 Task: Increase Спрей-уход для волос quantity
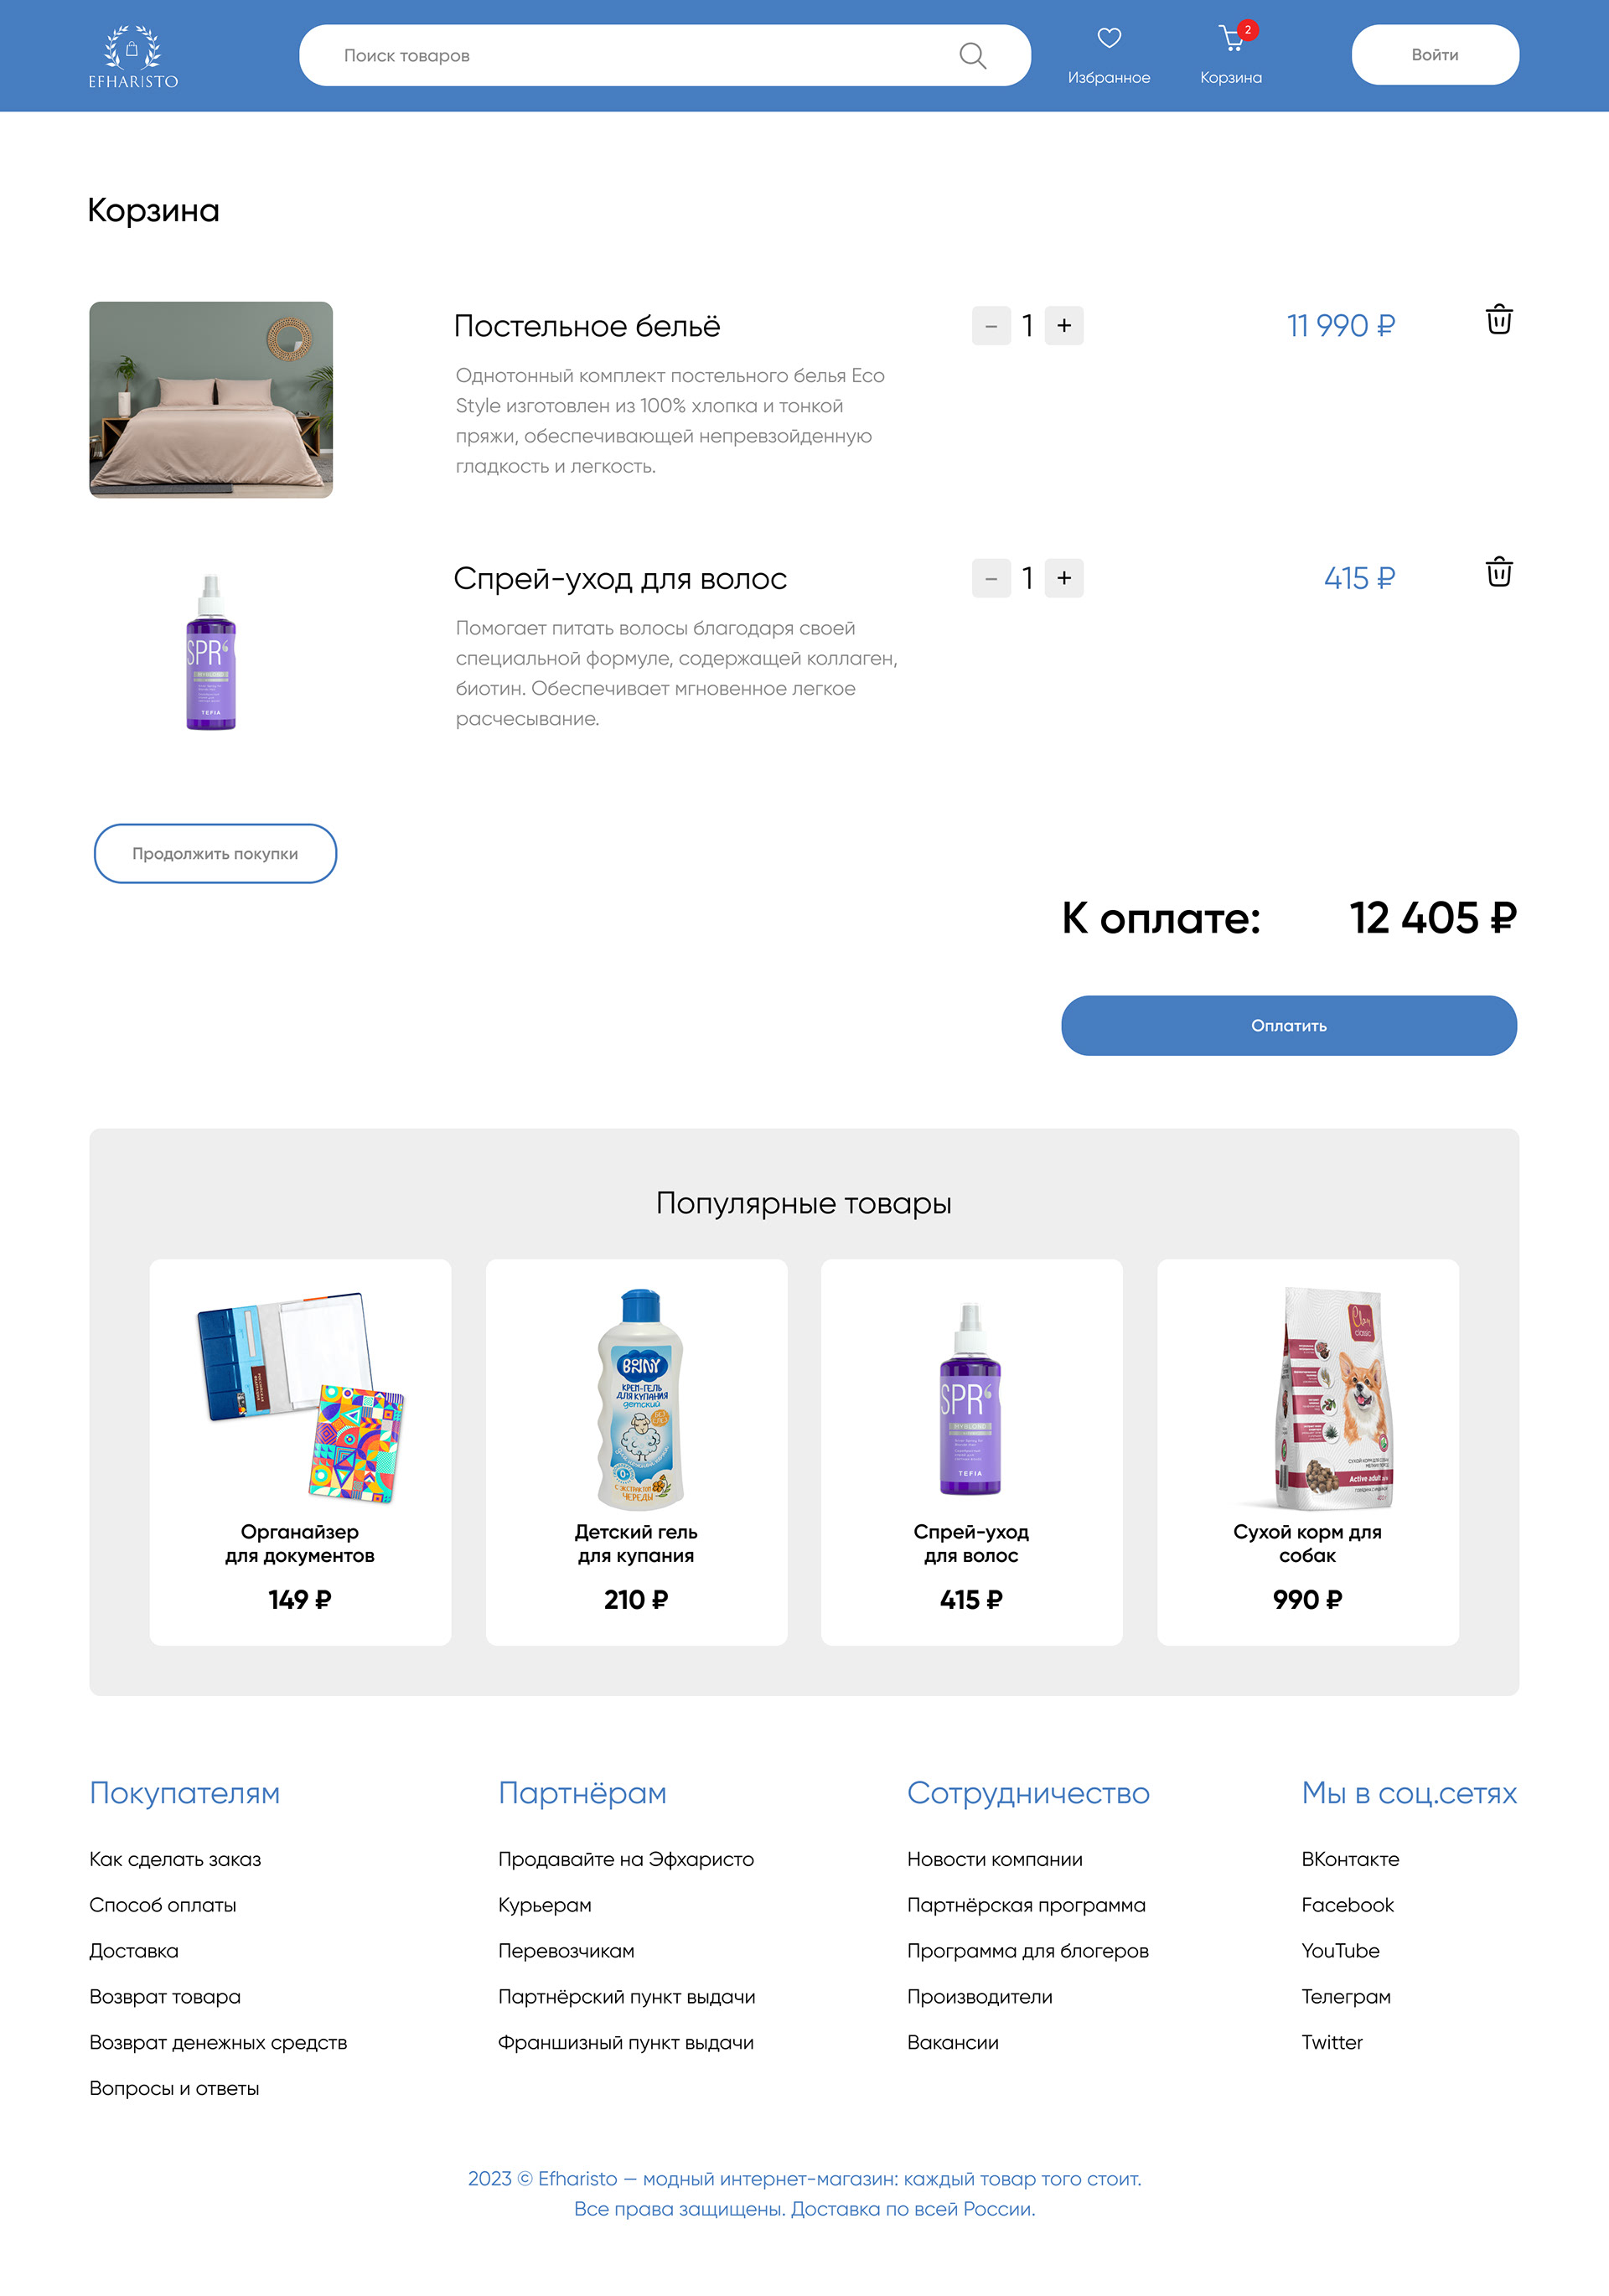(1064, 578)
